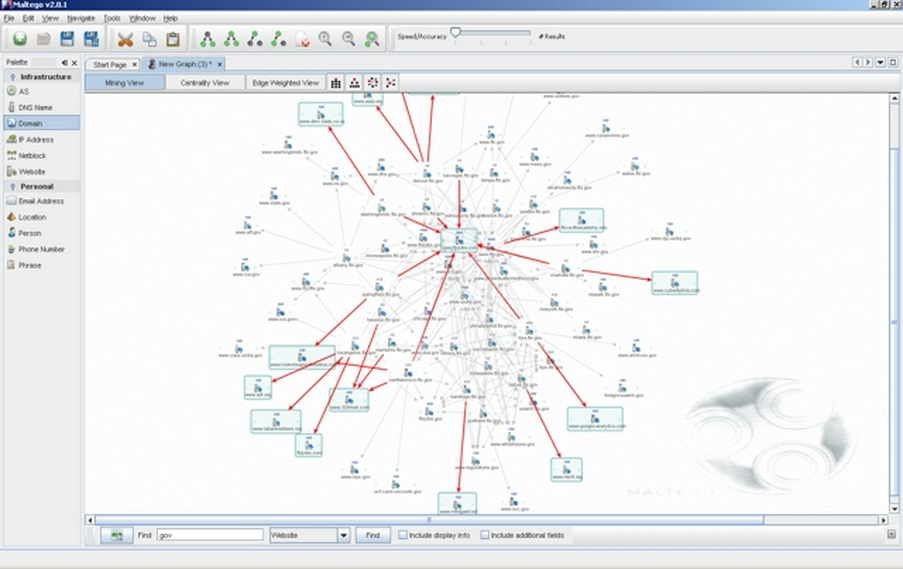Click the Zoom Out magnifier icon
The image size is (903, 569).
tap(348, 39)
